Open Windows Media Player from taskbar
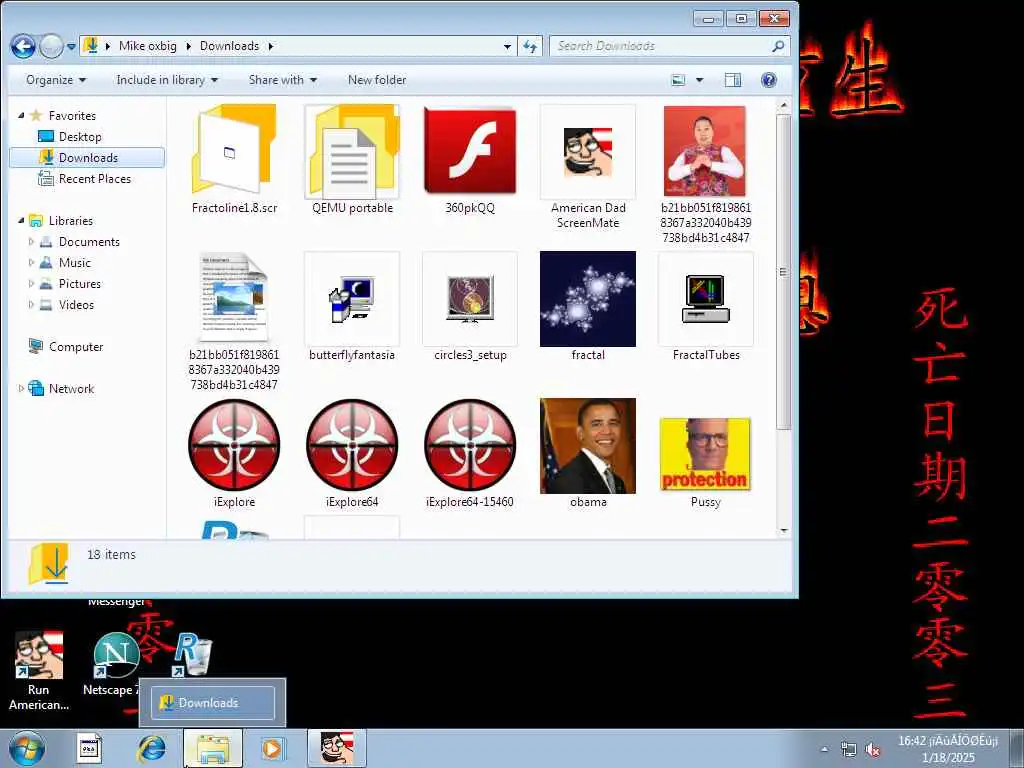Image resolution: width=1024 pixels, height=768 pixels. click(x=272, y=748)
